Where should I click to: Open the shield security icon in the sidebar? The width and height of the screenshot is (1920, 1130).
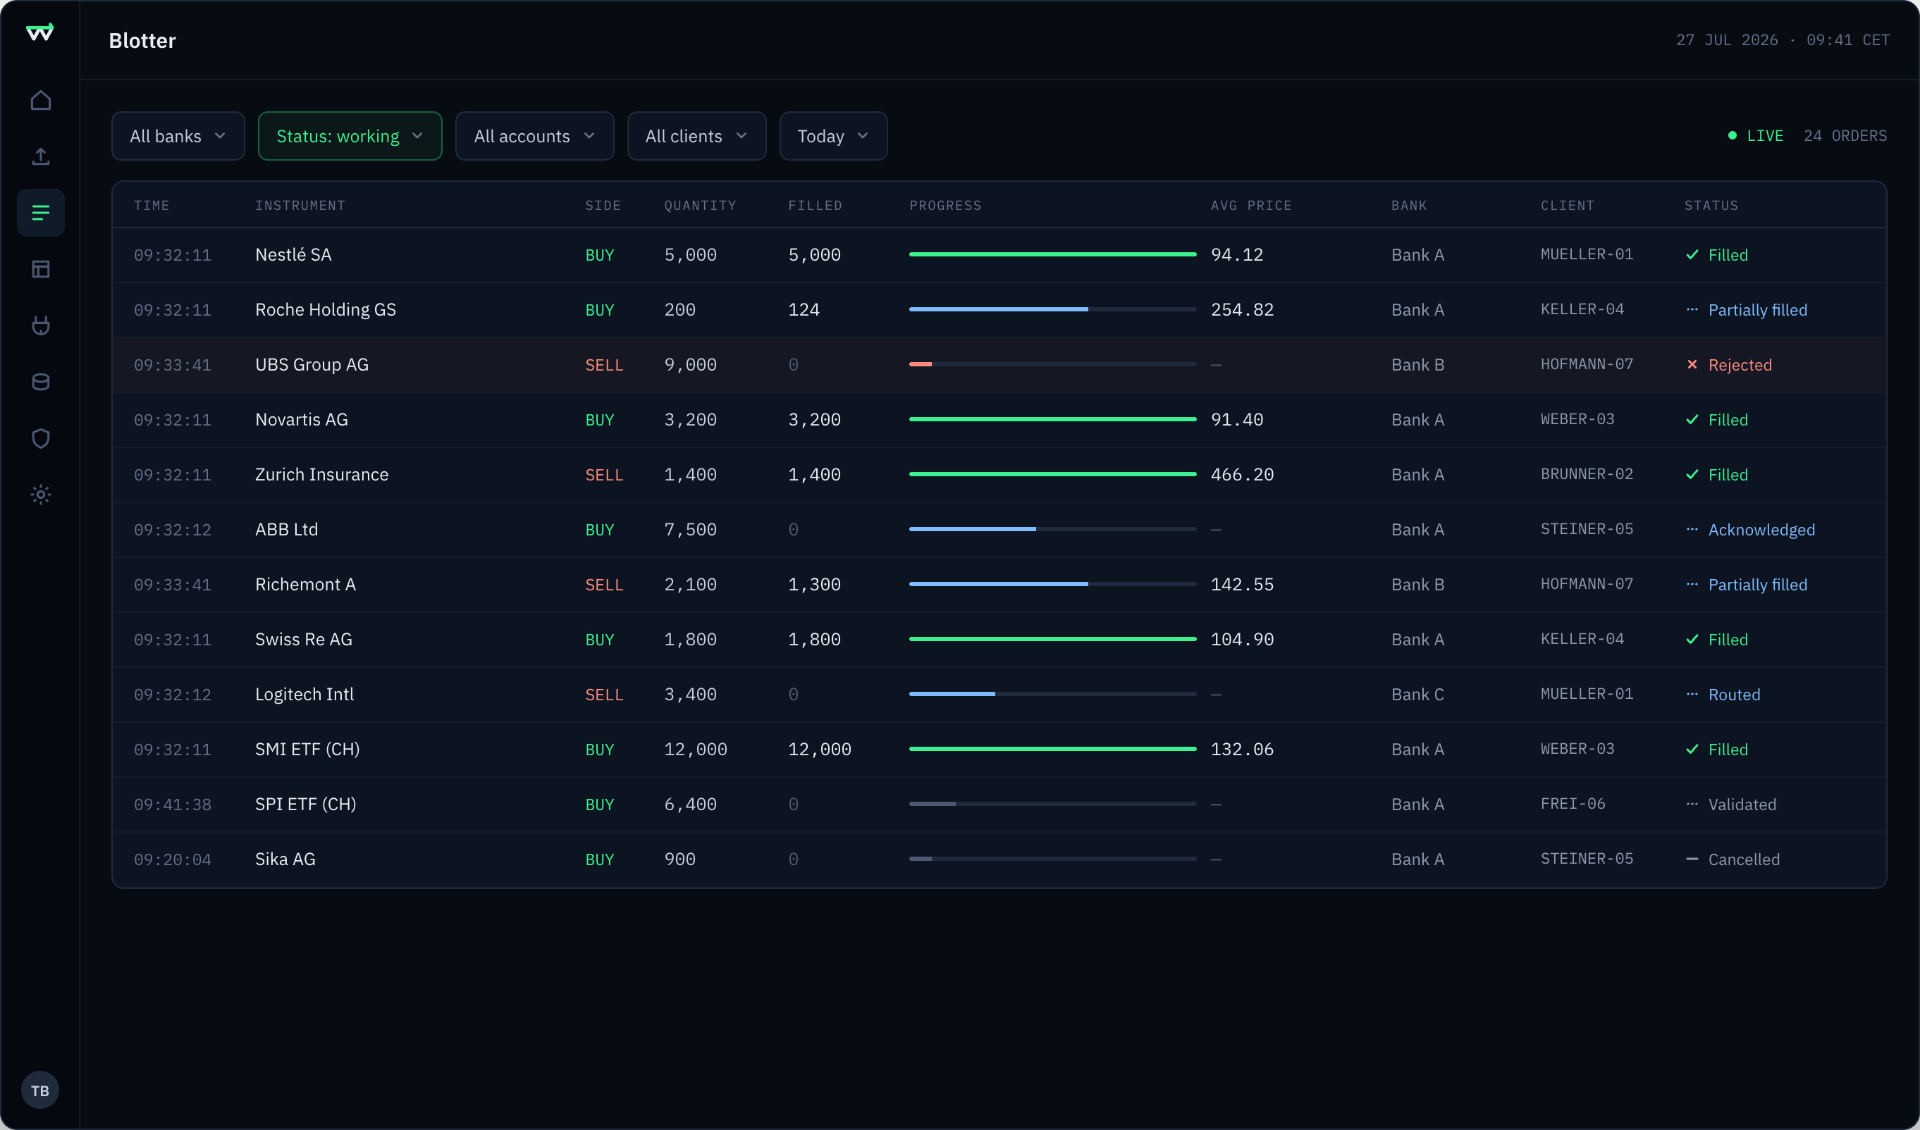tap(41, 438)
